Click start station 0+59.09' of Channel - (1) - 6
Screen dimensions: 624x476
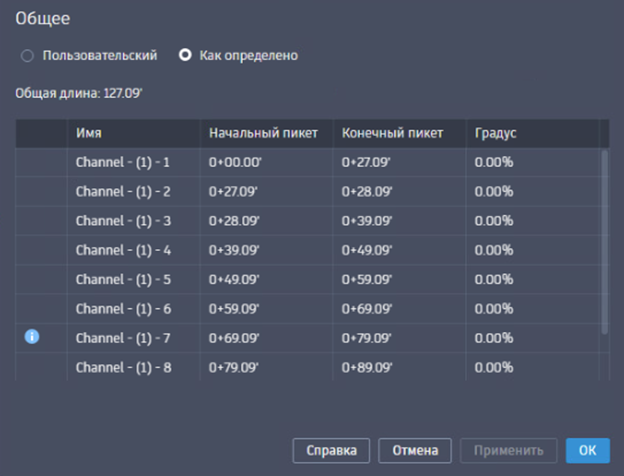tap(234, 309)
